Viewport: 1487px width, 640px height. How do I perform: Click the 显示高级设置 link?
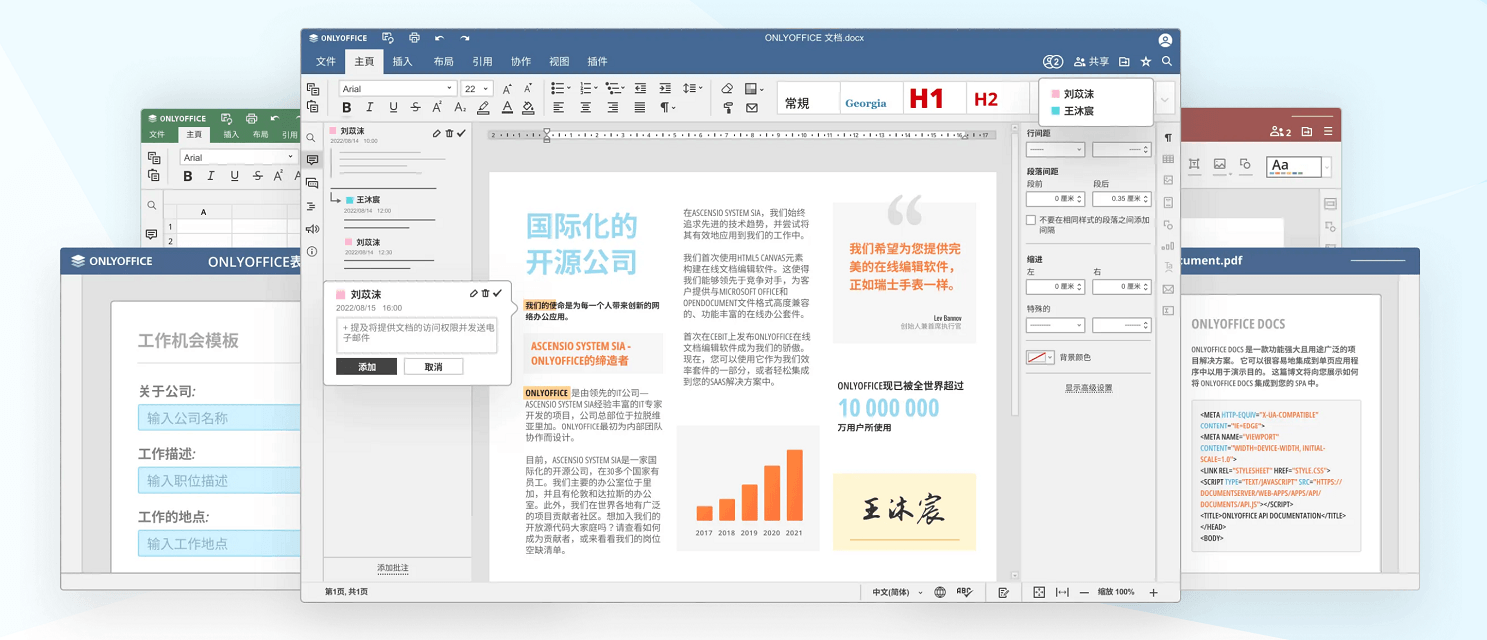tap(1088, 388)
